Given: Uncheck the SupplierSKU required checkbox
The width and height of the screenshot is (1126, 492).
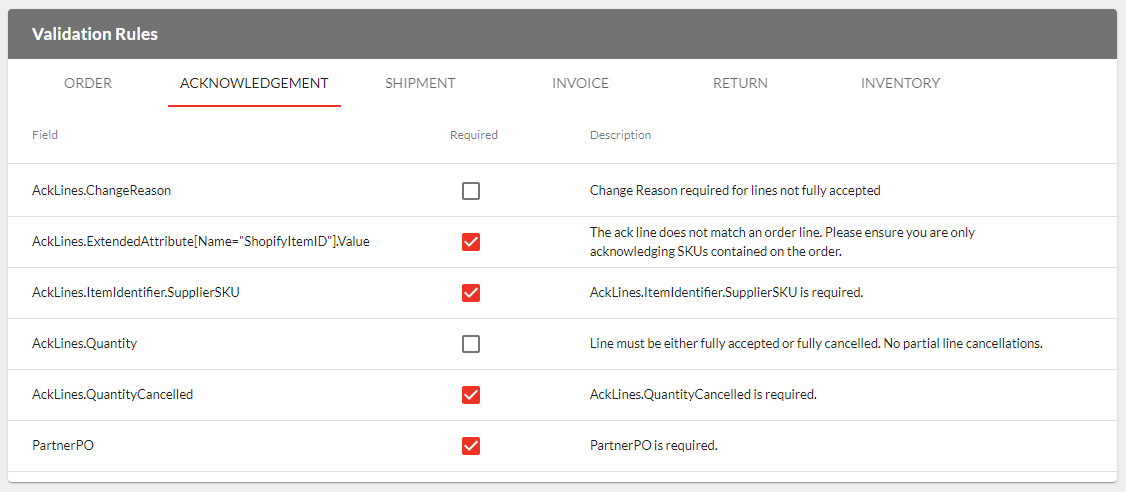Looking at the screenshot, I should click(471, 293).
